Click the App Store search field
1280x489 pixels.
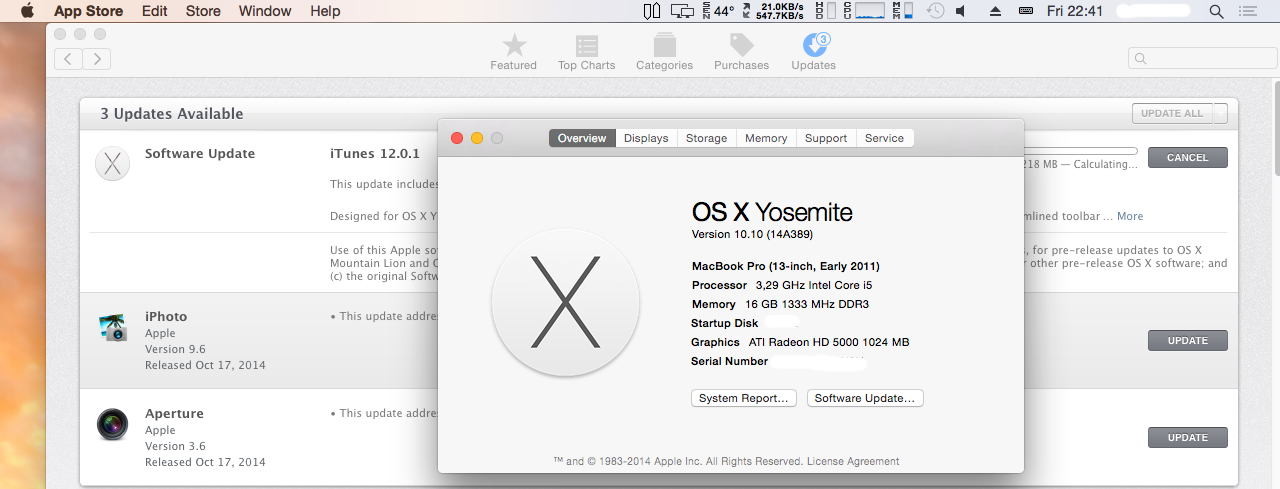click(1202, 58)
